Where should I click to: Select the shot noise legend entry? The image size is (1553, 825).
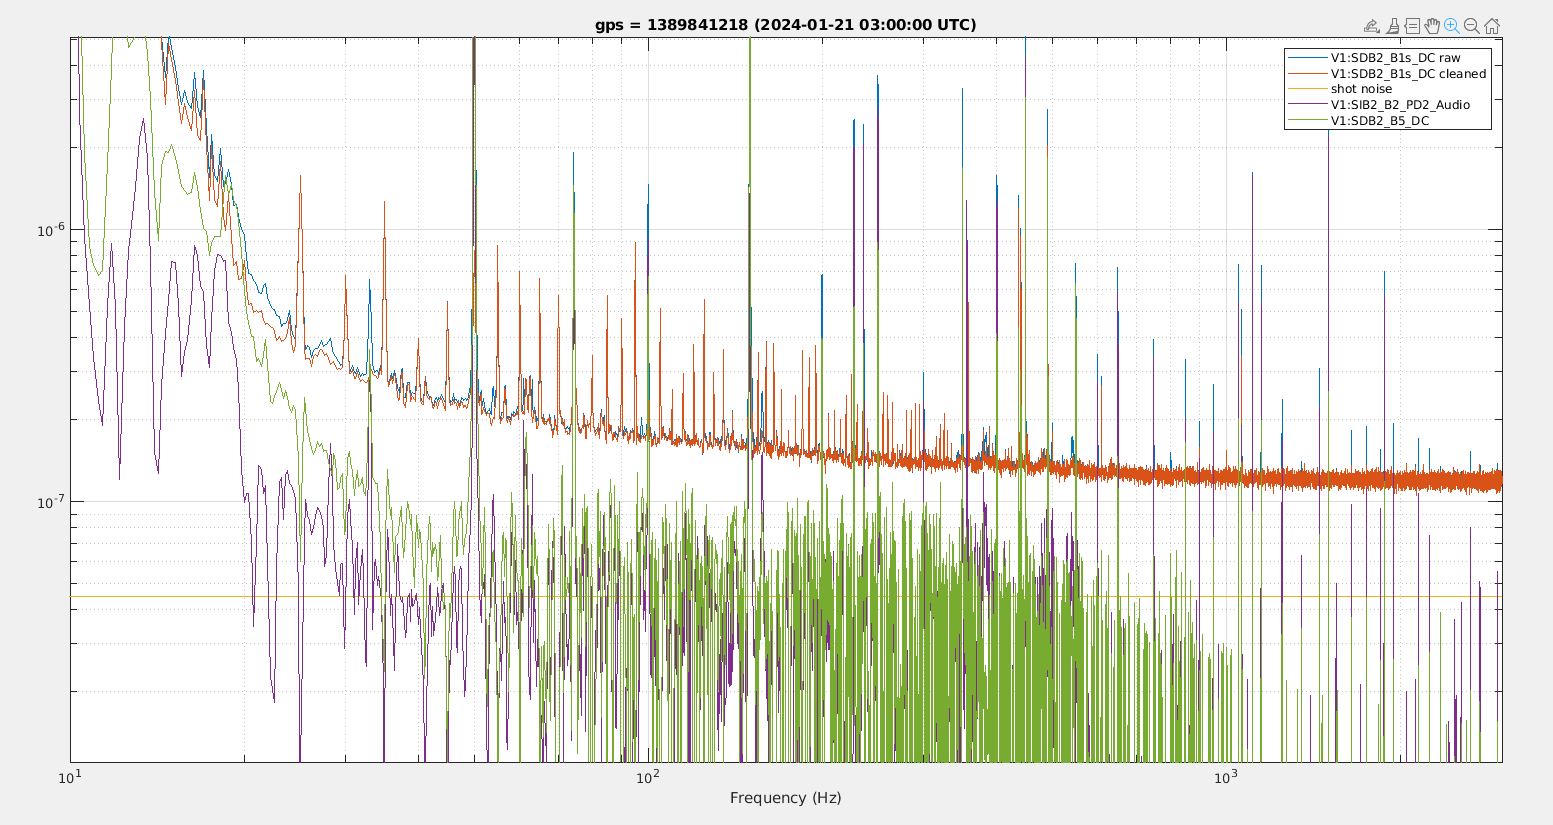coord(1361,89)
